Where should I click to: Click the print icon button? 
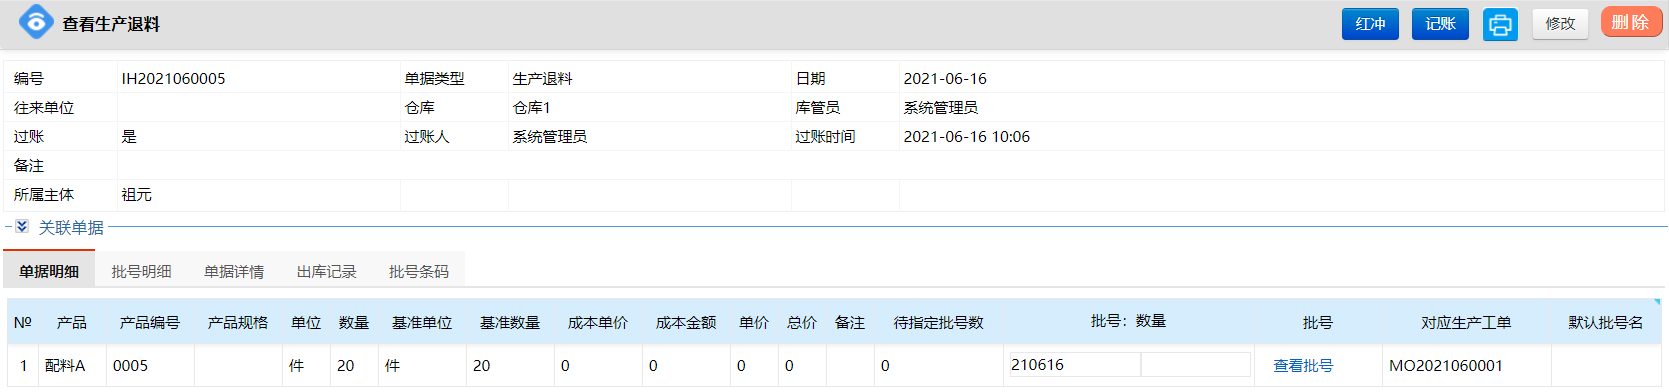point(1500,24)
